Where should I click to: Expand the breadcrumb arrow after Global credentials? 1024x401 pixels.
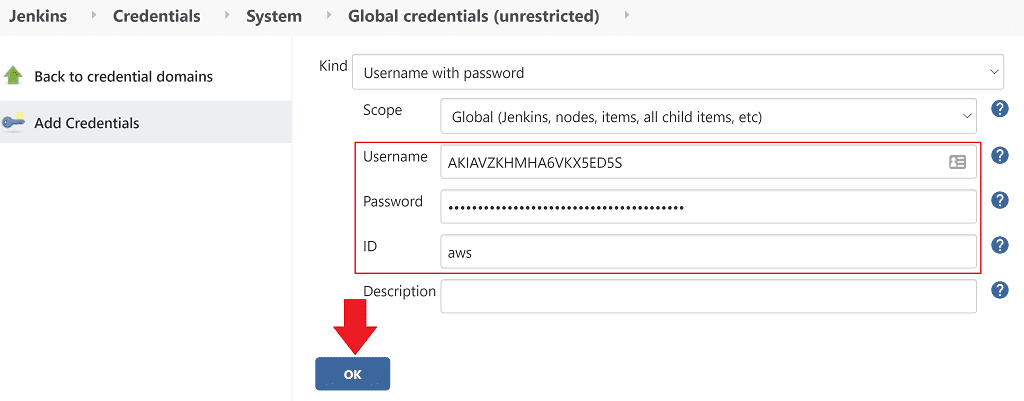tap(626, 15)
